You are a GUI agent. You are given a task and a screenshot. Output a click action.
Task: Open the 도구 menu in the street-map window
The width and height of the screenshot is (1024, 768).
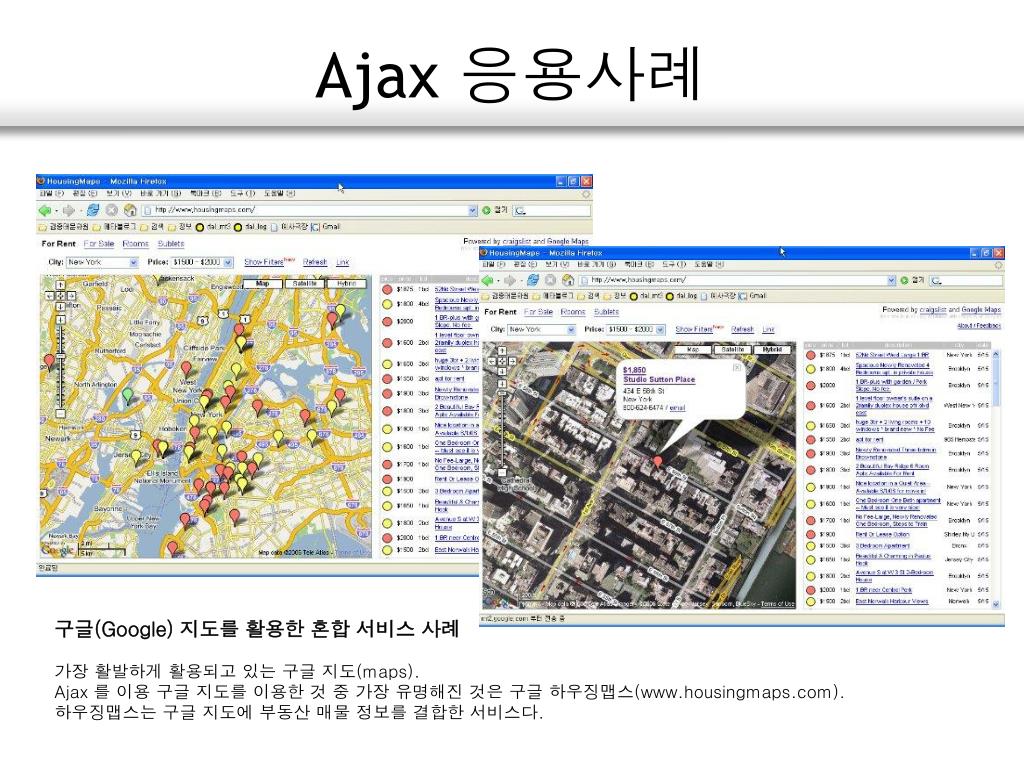click(242, 193)
